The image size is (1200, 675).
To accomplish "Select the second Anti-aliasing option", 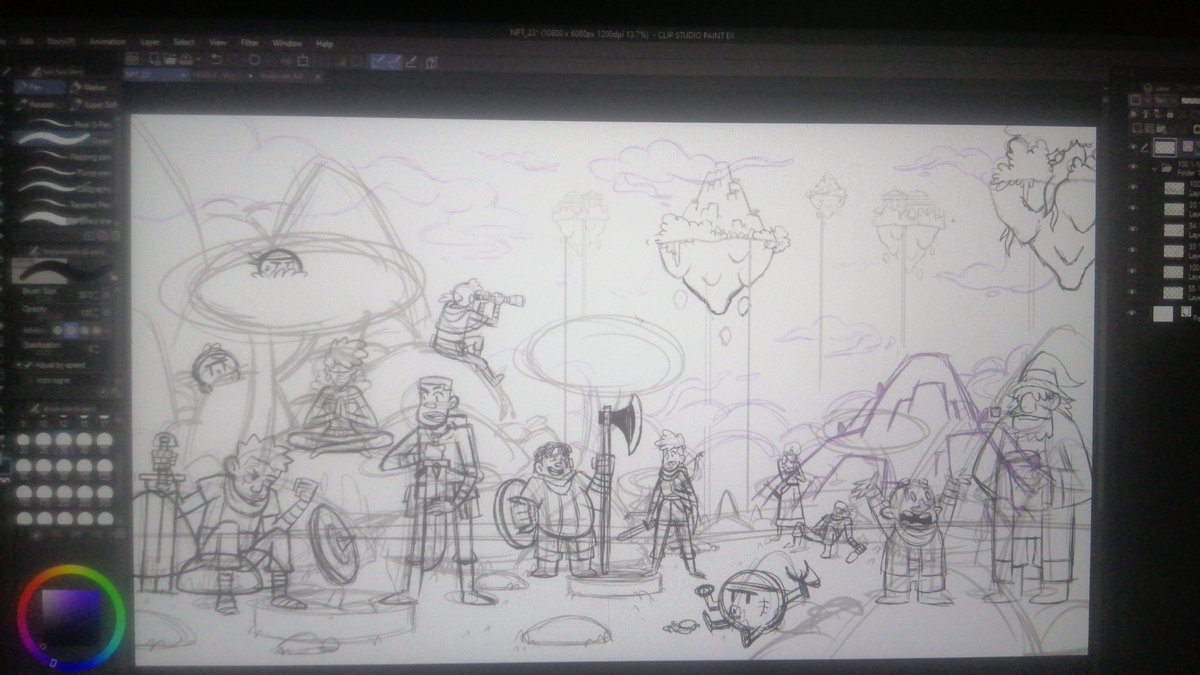I will click(70, 330).
